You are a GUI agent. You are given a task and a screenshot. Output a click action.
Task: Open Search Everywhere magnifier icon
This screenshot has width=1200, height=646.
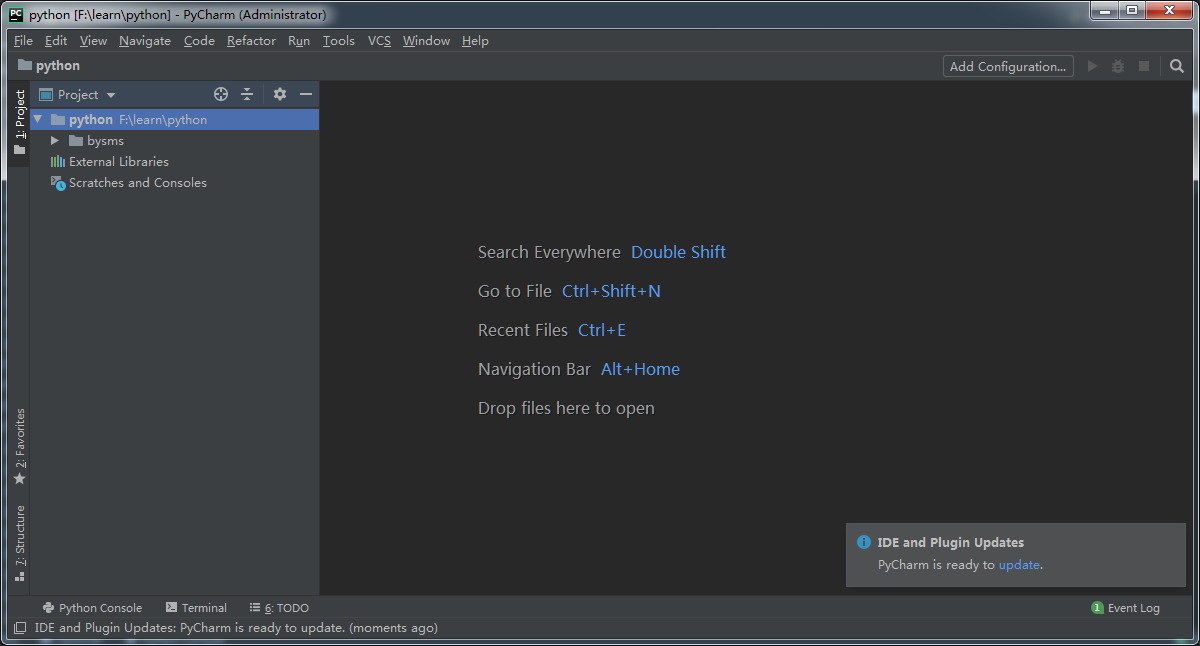click(1177, 66)
